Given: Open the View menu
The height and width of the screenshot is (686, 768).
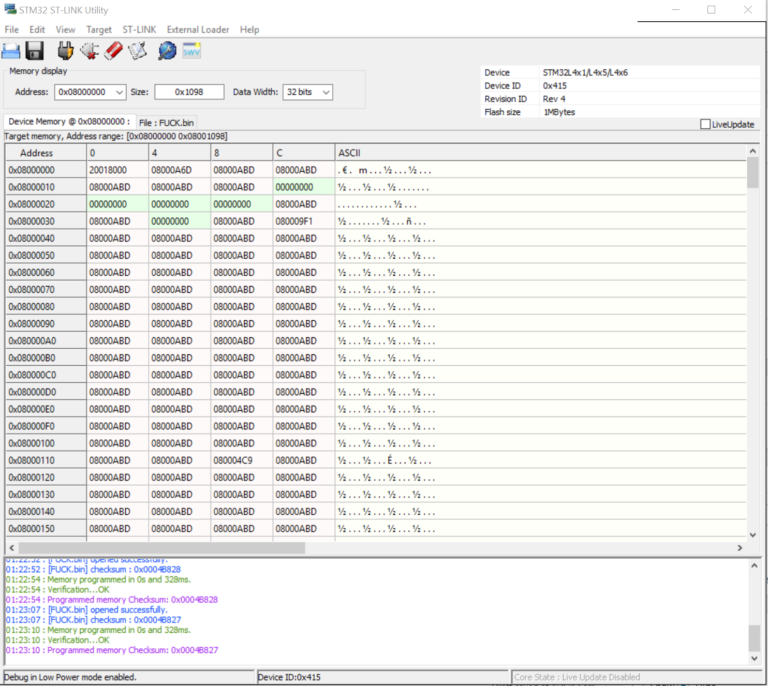Looking at the screenshot, I should [x=65, y=29].
